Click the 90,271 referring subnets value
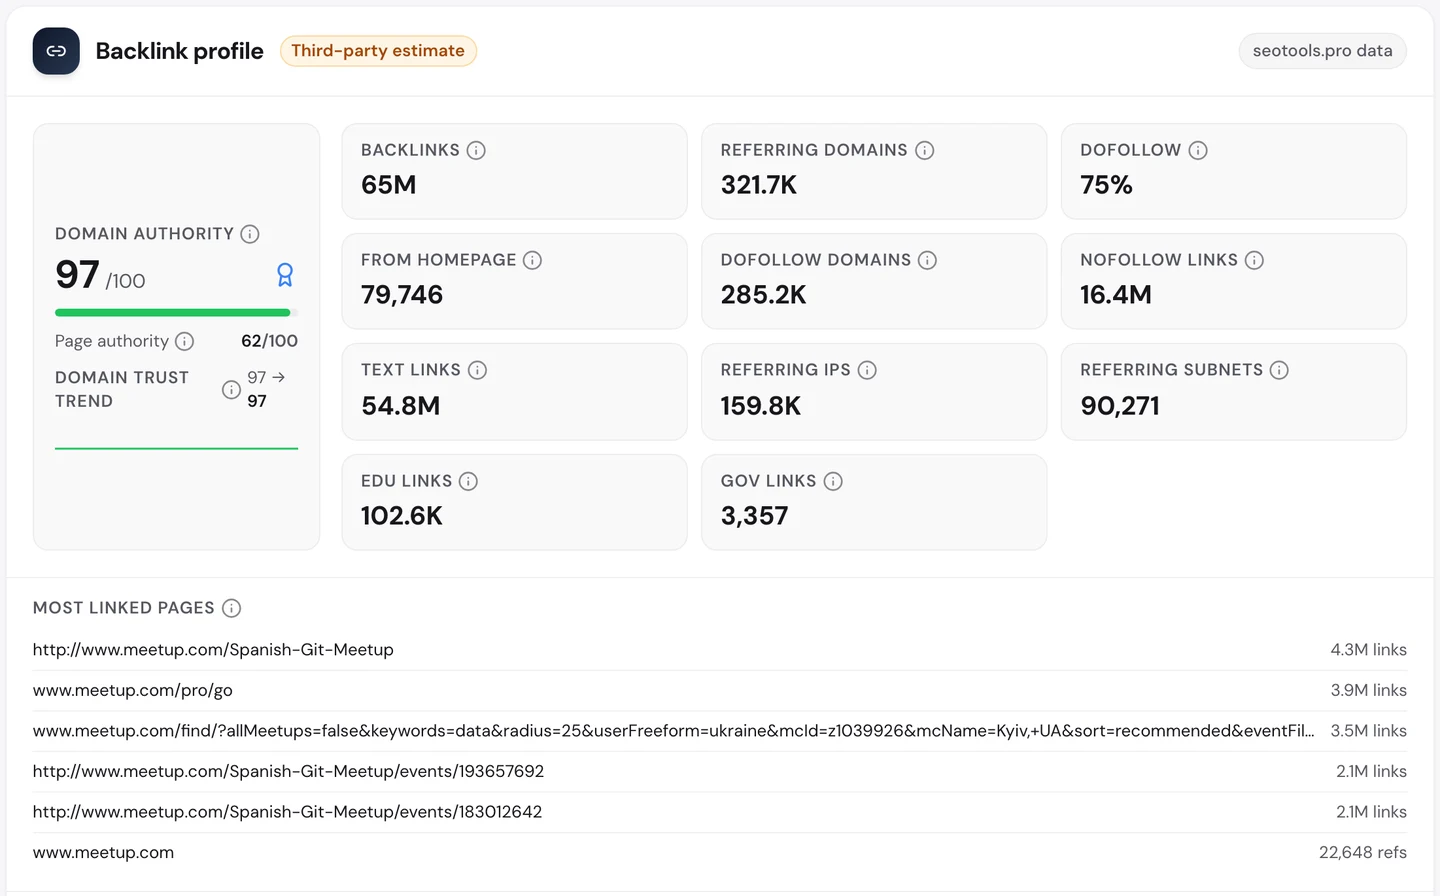The height and width of the screenshot is (896, 1440). pyautogui.click(x=1120, y=405)
